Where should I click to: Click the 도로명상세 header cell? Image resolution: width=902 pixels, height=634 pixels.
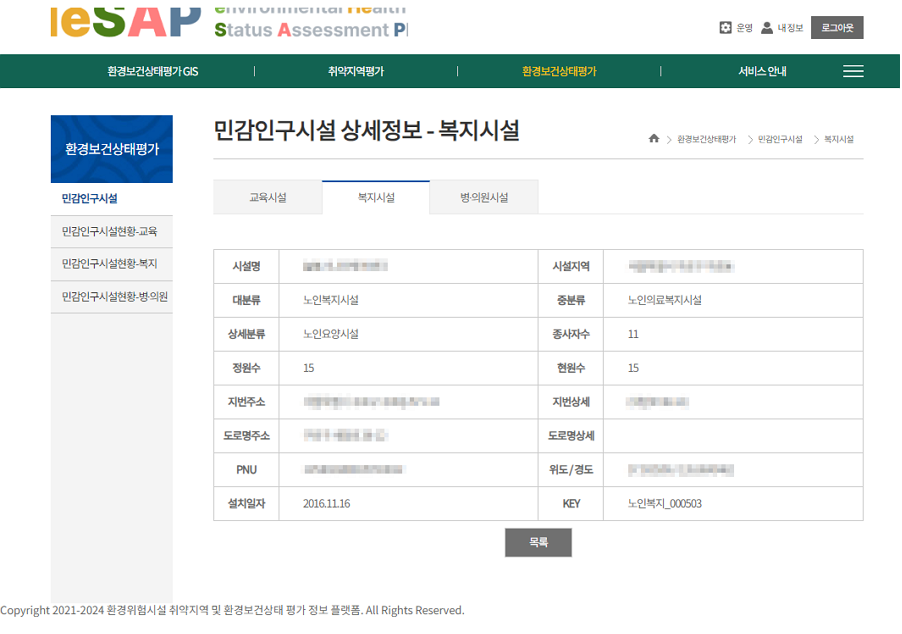(x=571, y=436)
